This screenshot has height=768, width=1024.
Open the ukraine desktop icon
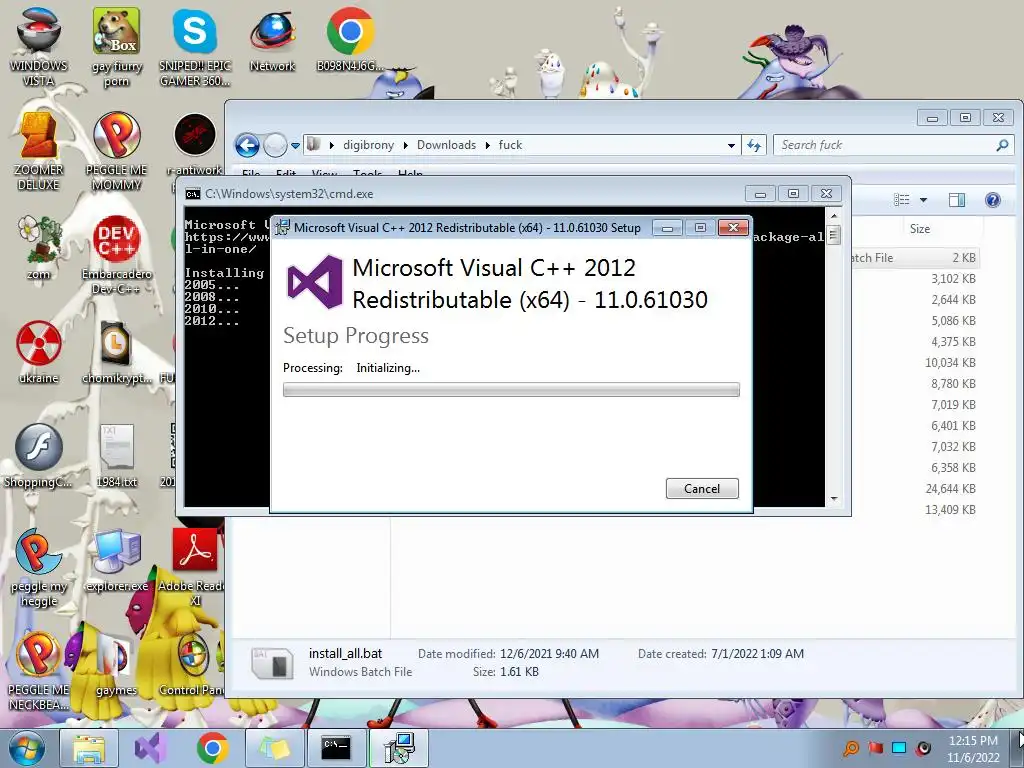coord(39,351)
